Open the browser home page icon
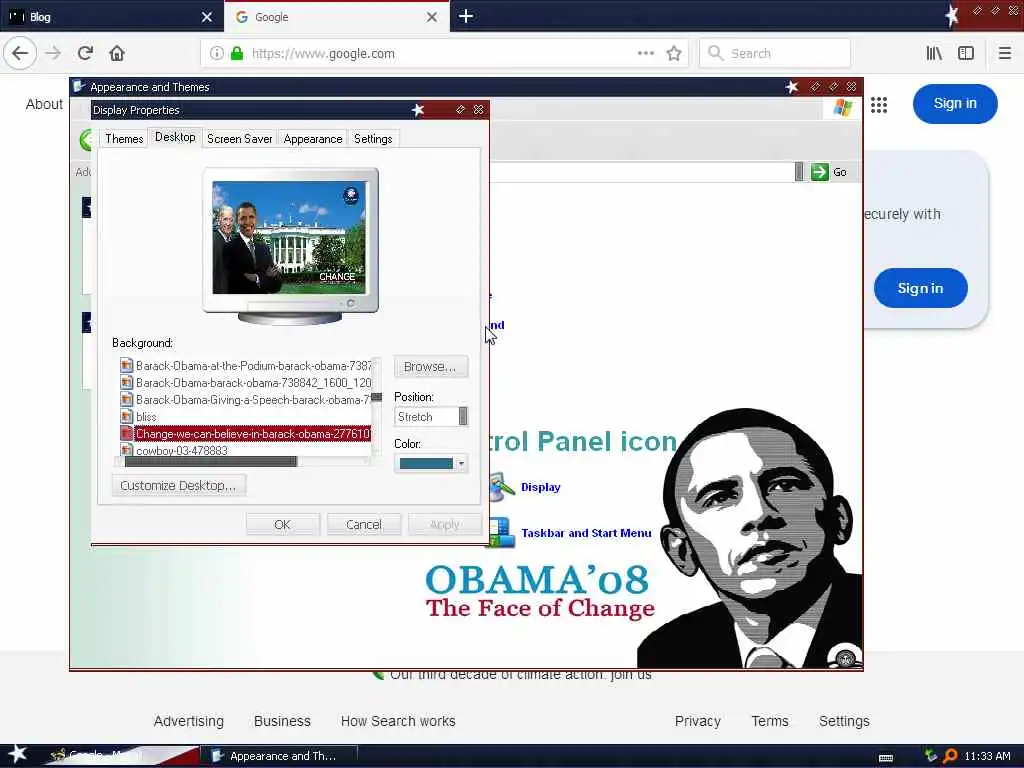 (x=117, y=54)
